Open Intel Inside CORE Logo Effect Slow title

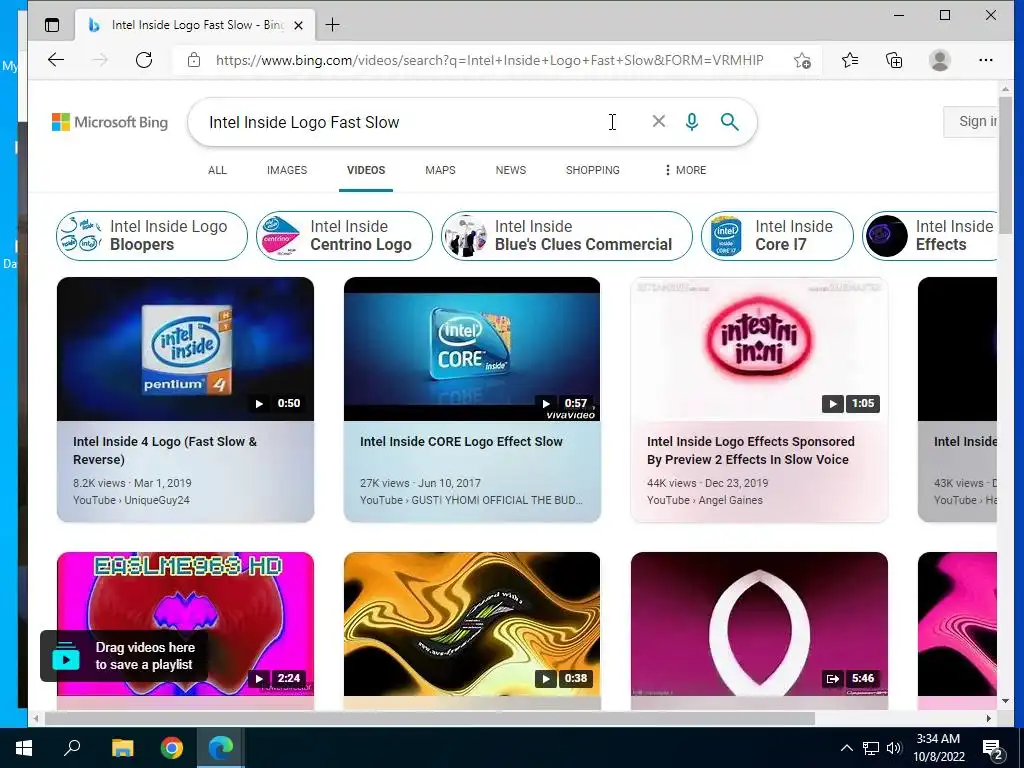(461, 441)
